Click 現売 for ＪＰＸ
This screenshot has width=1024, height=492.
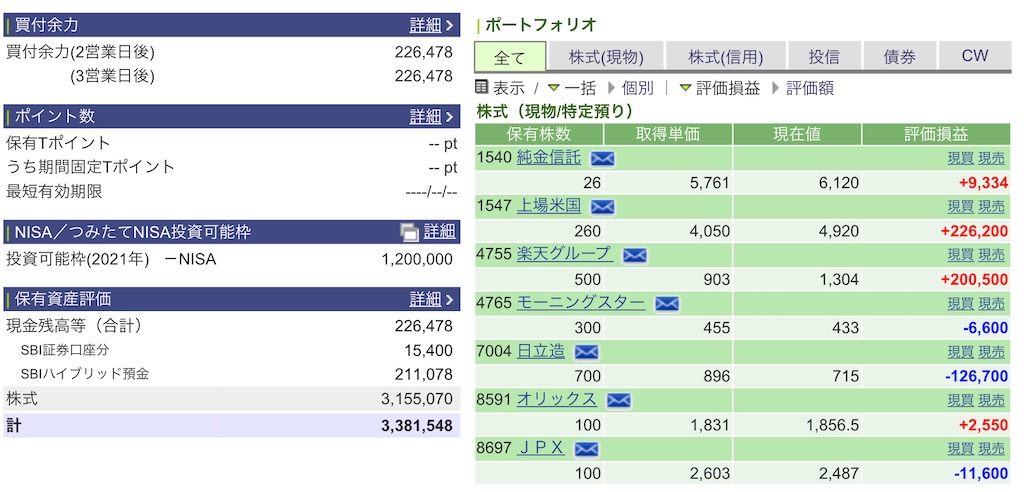[991, 449]
